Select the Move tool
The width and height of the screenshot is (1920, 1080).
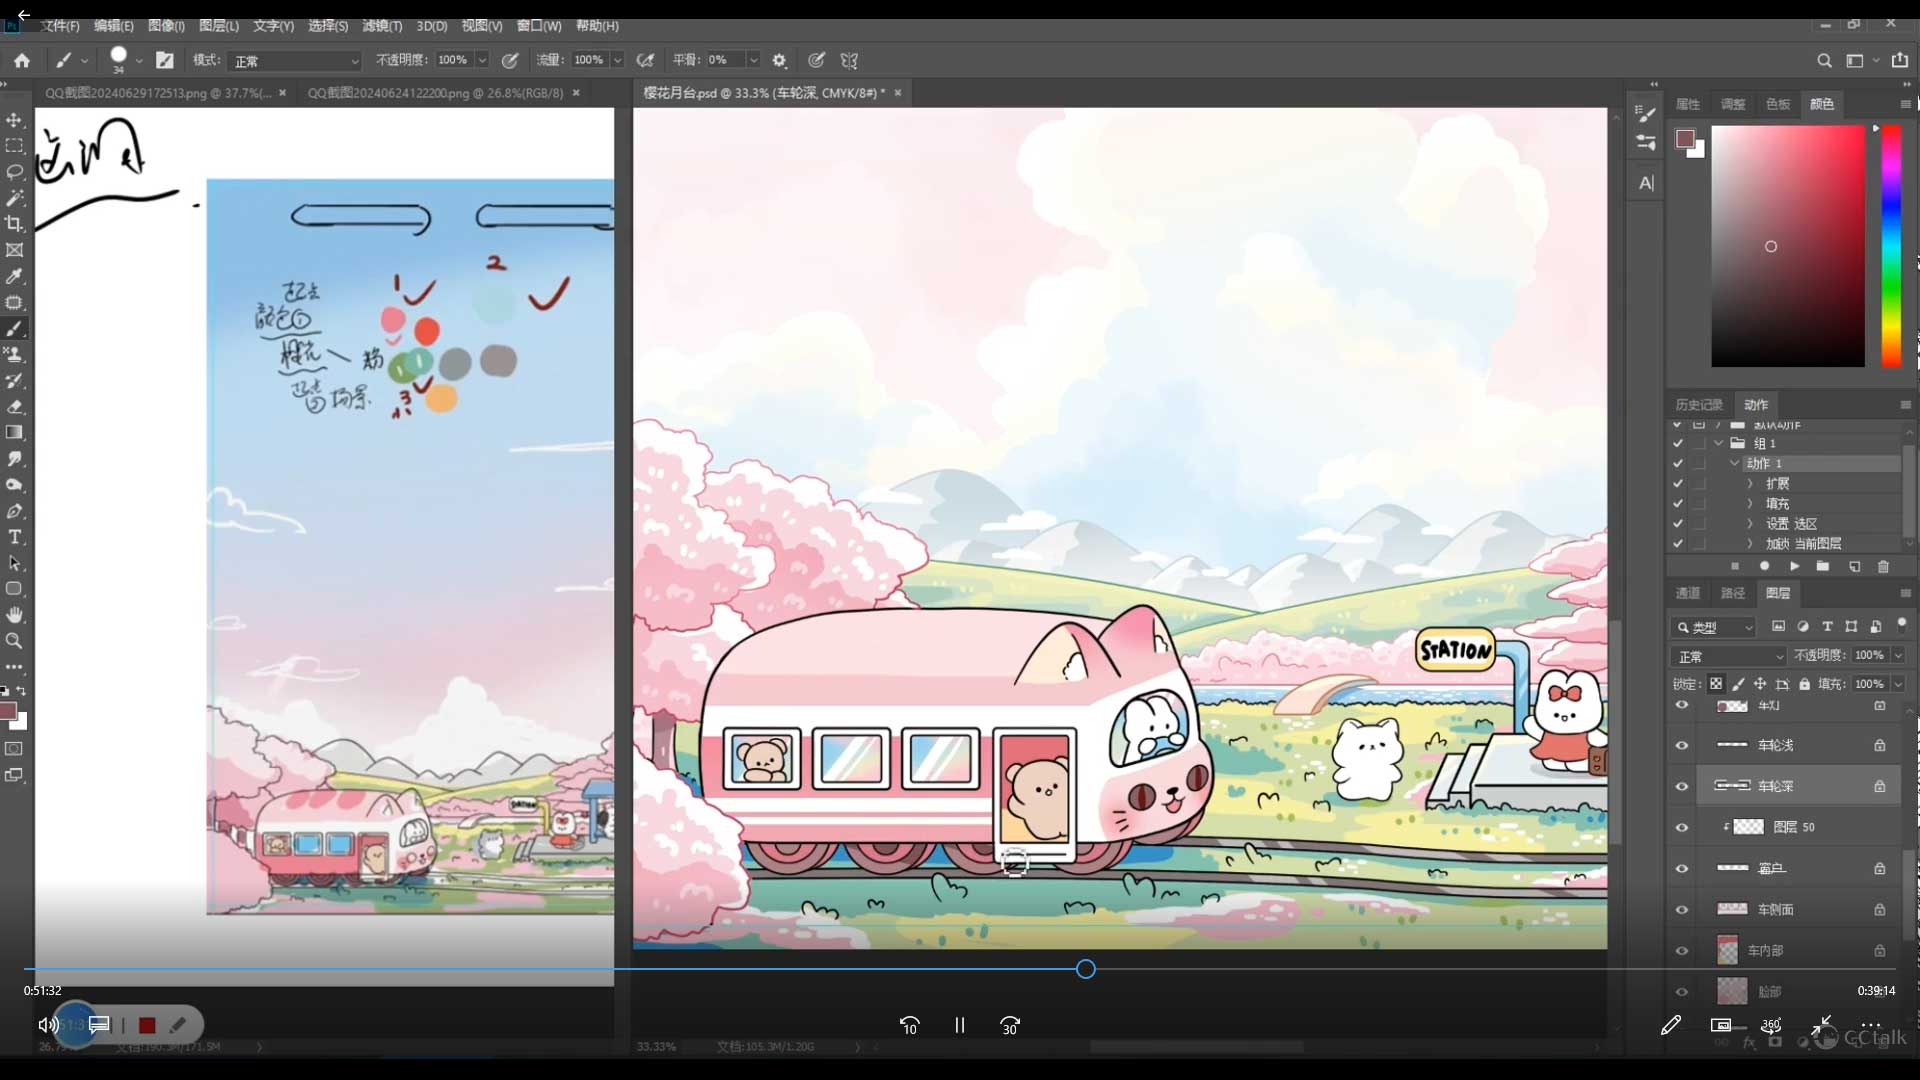[14, 120]
